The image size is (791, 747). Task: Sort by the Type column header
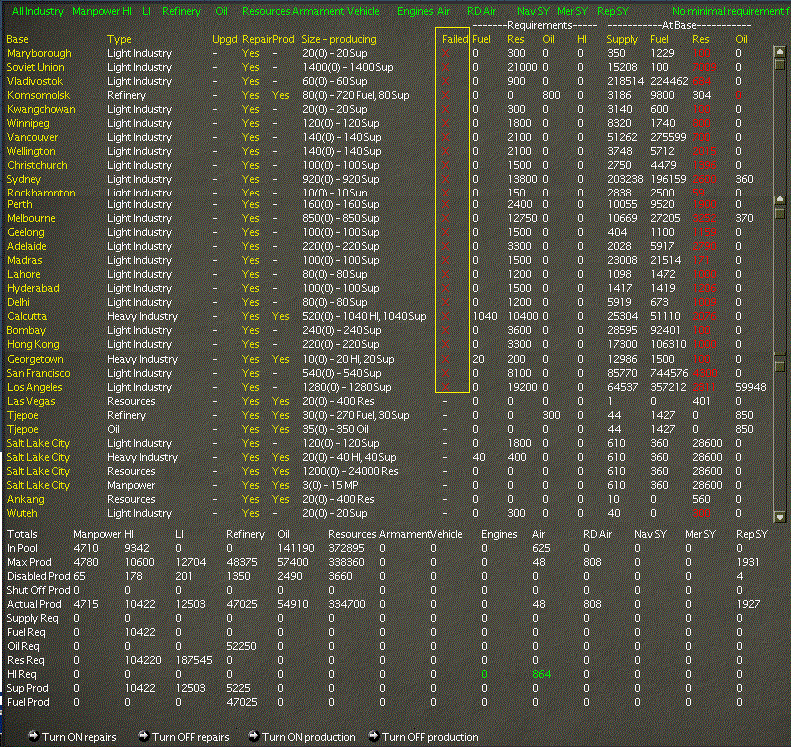pyautogui.click(x=119, y=39)
